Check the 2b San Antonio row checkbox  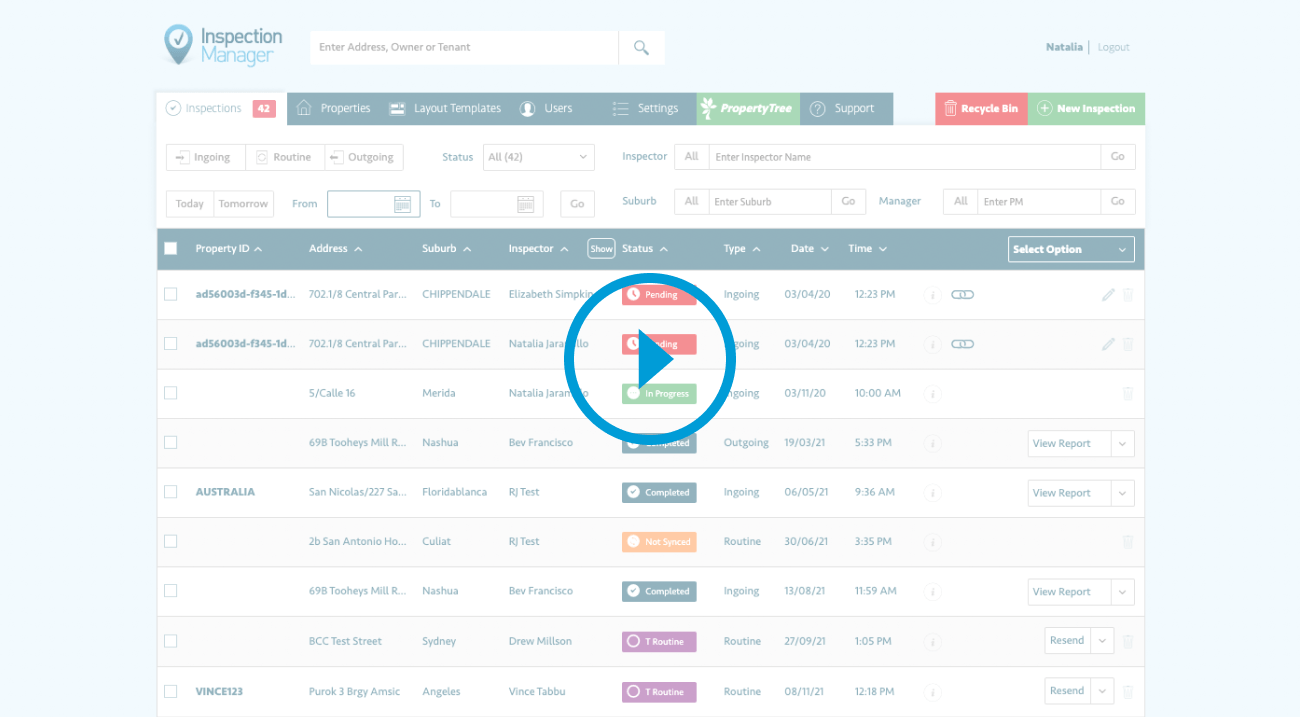coord(171,541)
